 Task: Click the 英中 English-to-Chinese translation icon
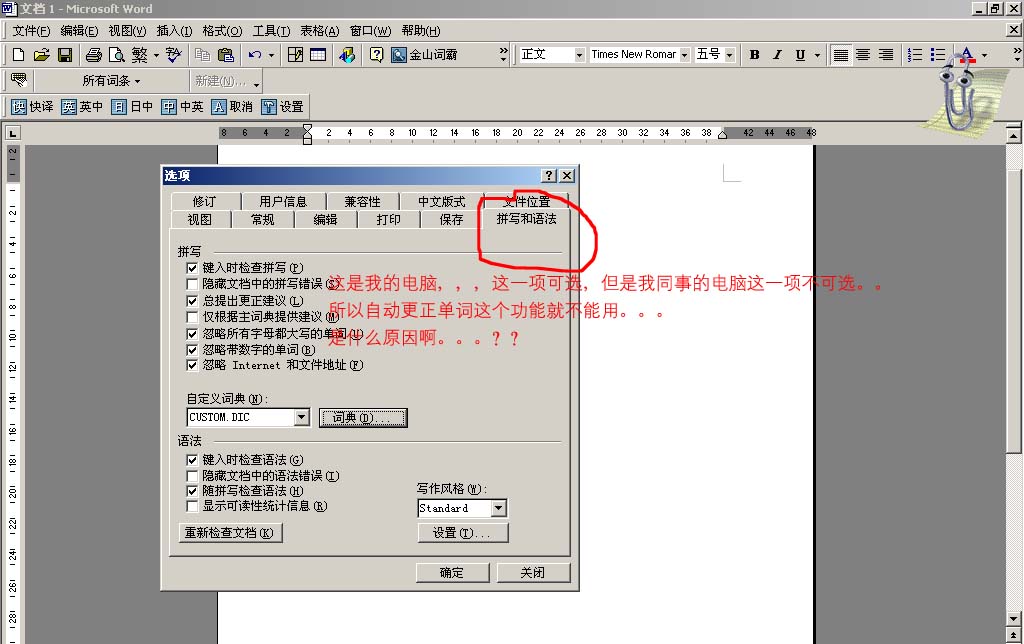82,106
